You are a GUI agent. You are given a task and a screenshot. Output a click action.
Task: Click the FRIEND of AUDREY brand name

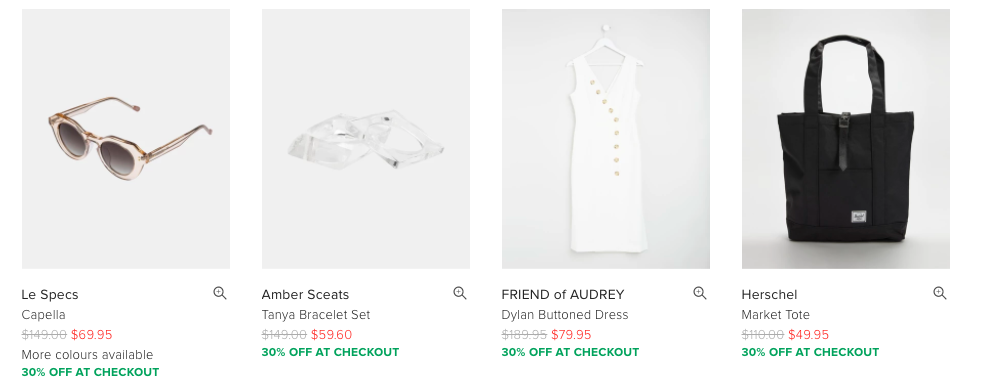(563, 295)
